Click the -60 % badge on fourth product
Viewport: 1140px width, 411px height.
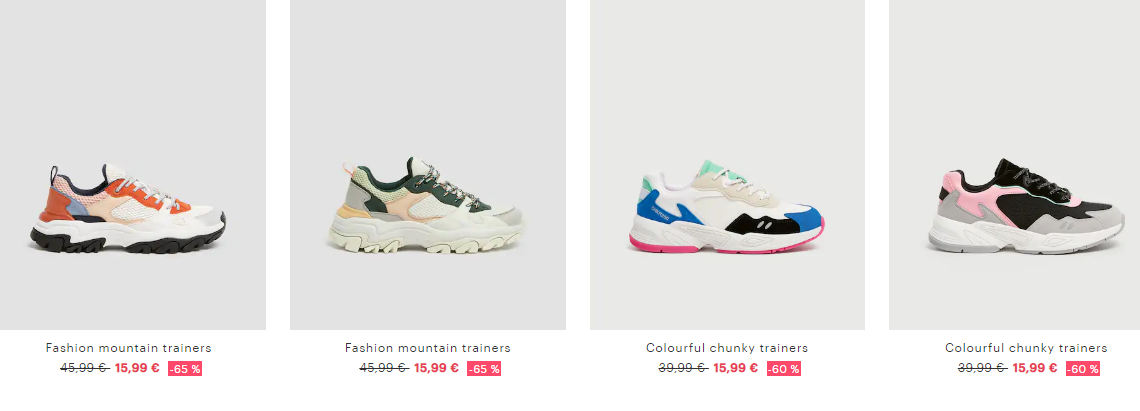[x=1083, y=369]
